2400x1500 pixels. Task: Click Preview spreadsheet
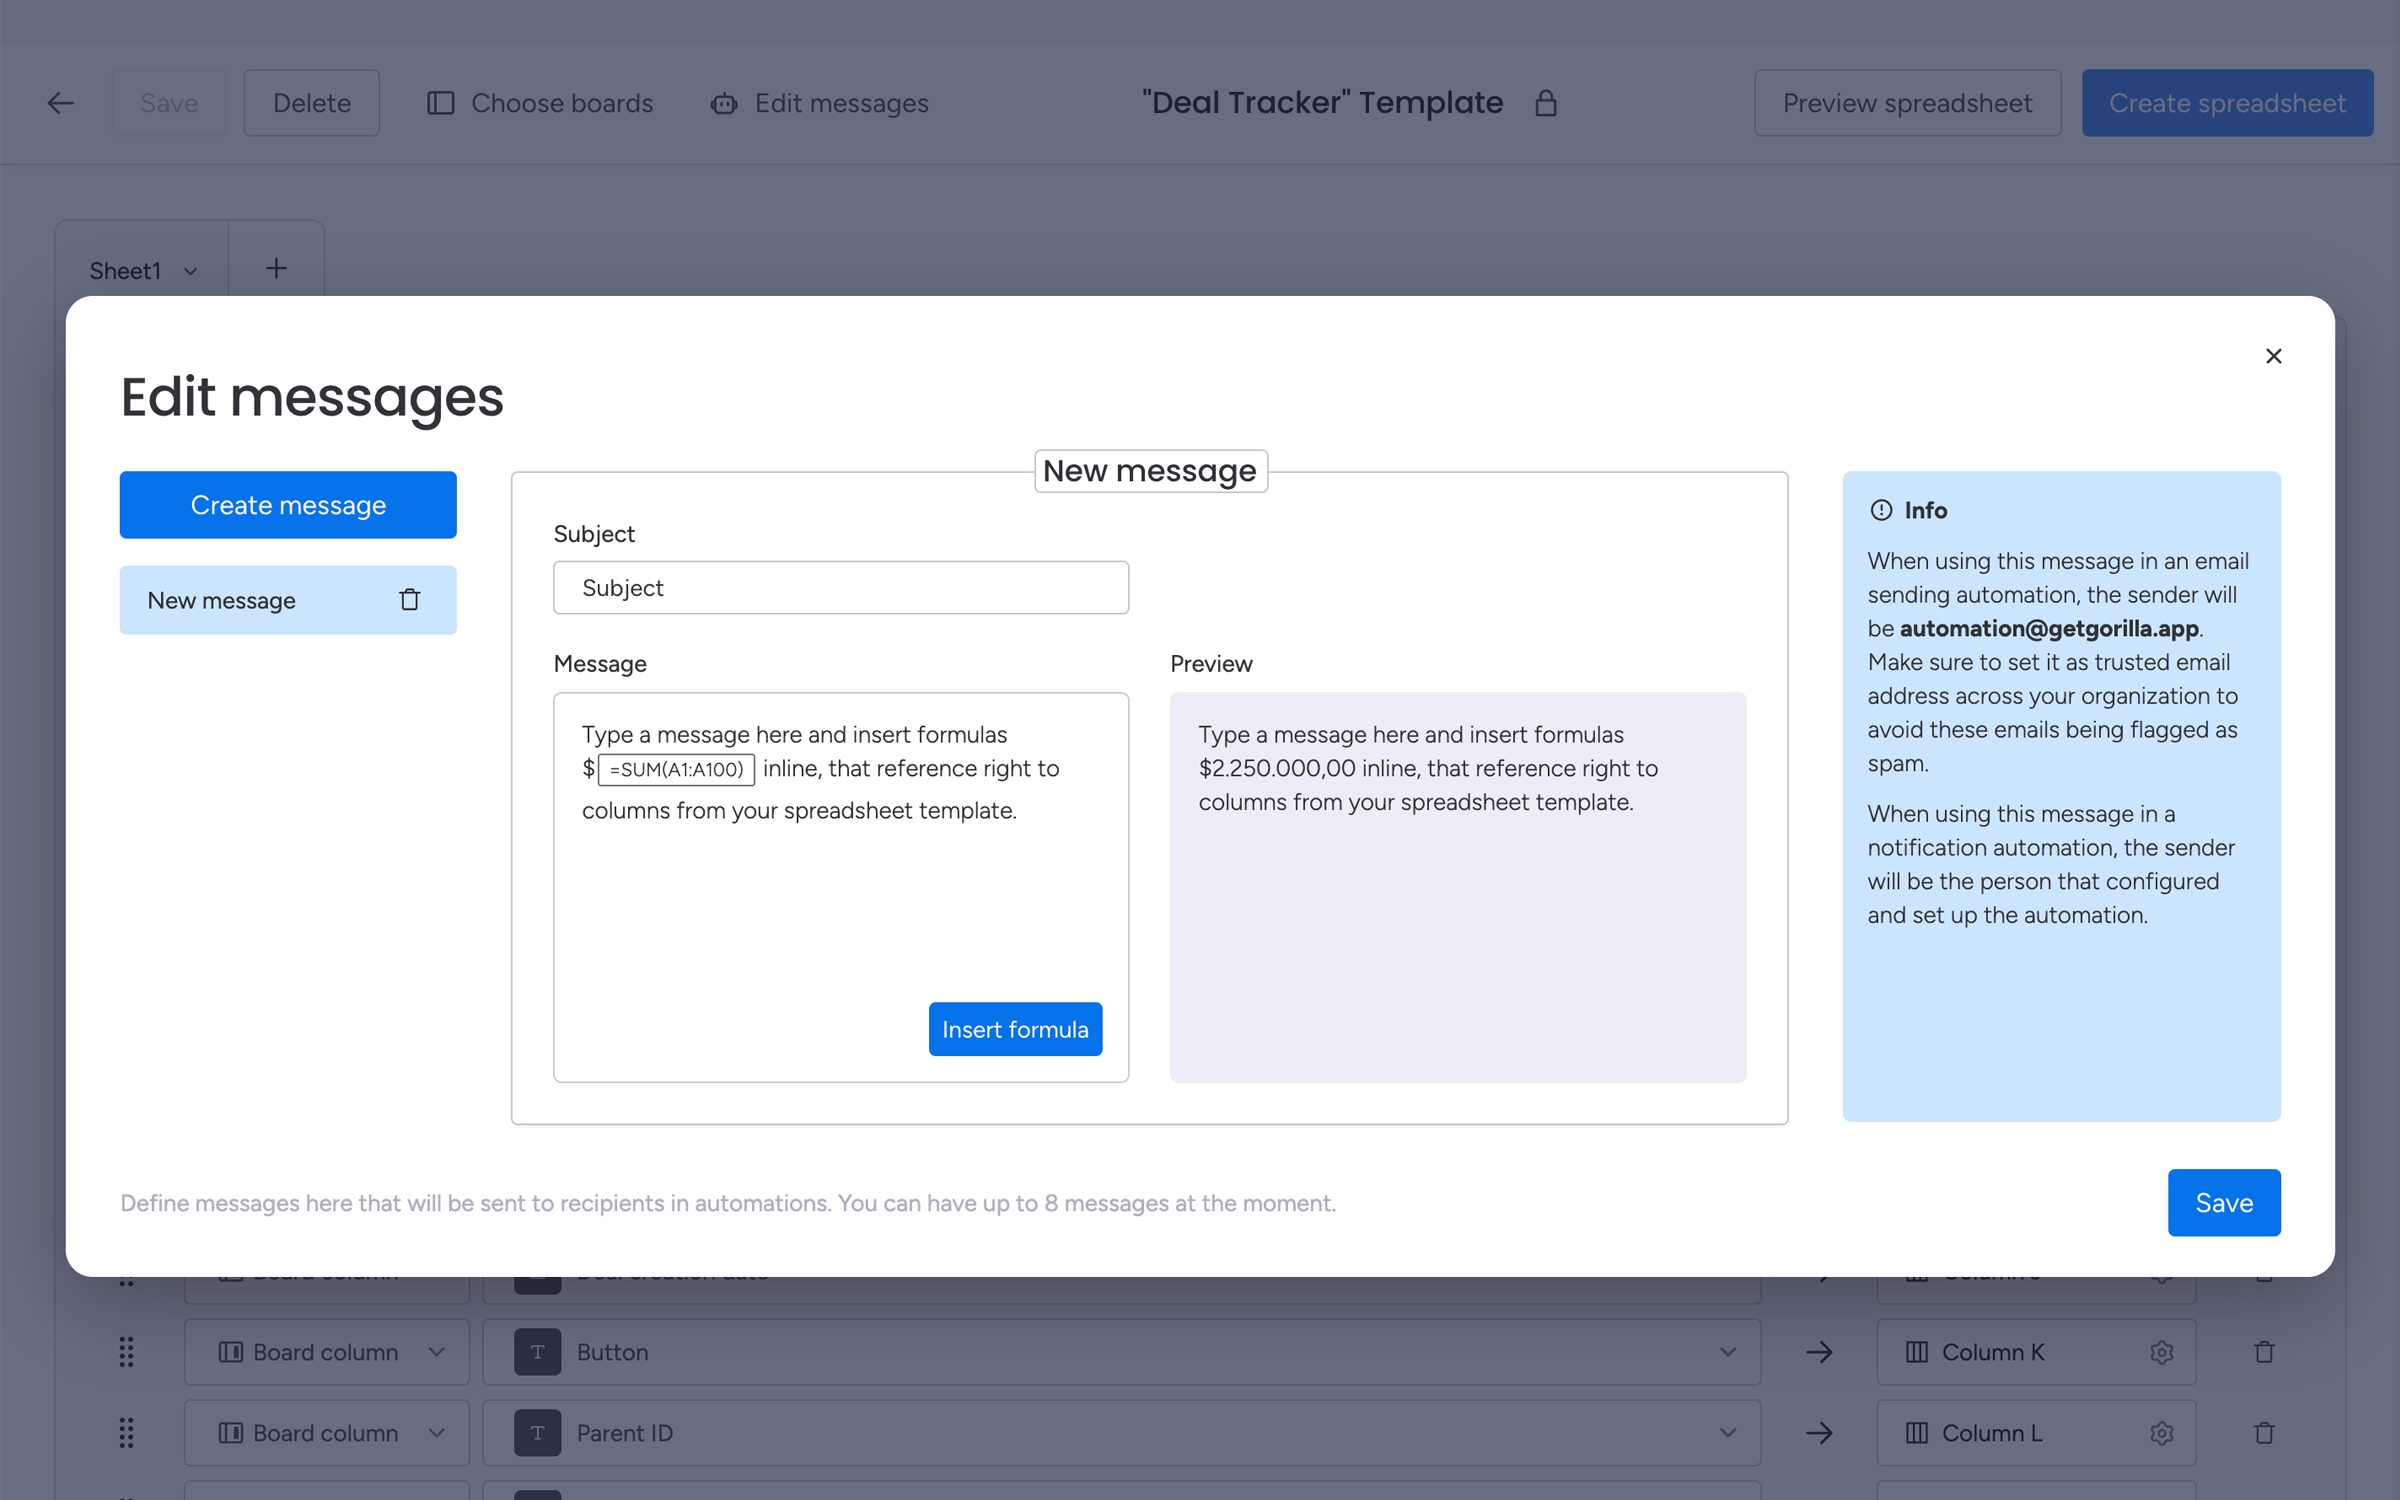tap(1907, 103)
